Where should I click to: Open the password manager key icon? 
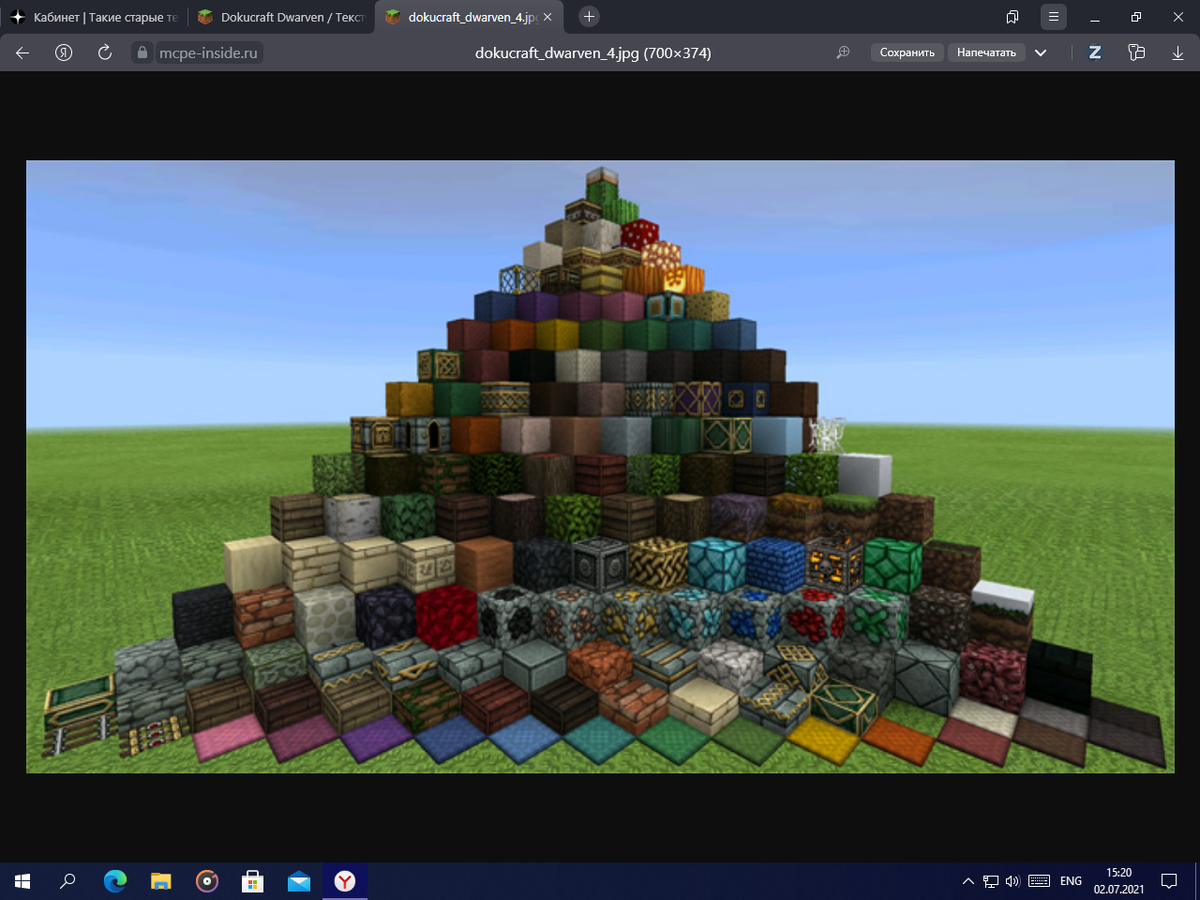(x=1135, y=53)
